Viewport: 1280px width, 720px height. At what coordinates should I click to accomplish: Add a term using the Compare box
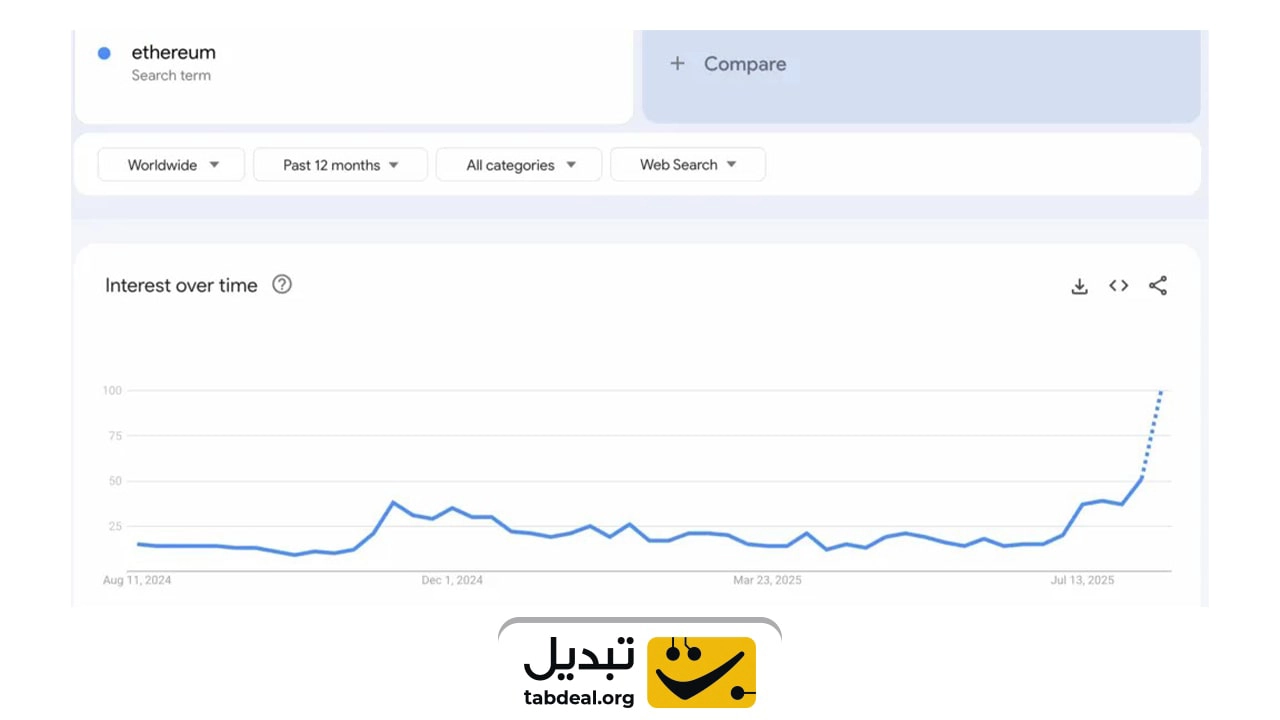click(745, 63)
